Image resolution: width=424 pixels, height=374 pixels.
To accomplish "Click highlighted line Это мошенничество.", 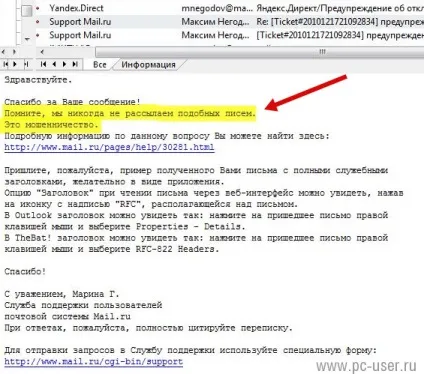I will 52,125.
